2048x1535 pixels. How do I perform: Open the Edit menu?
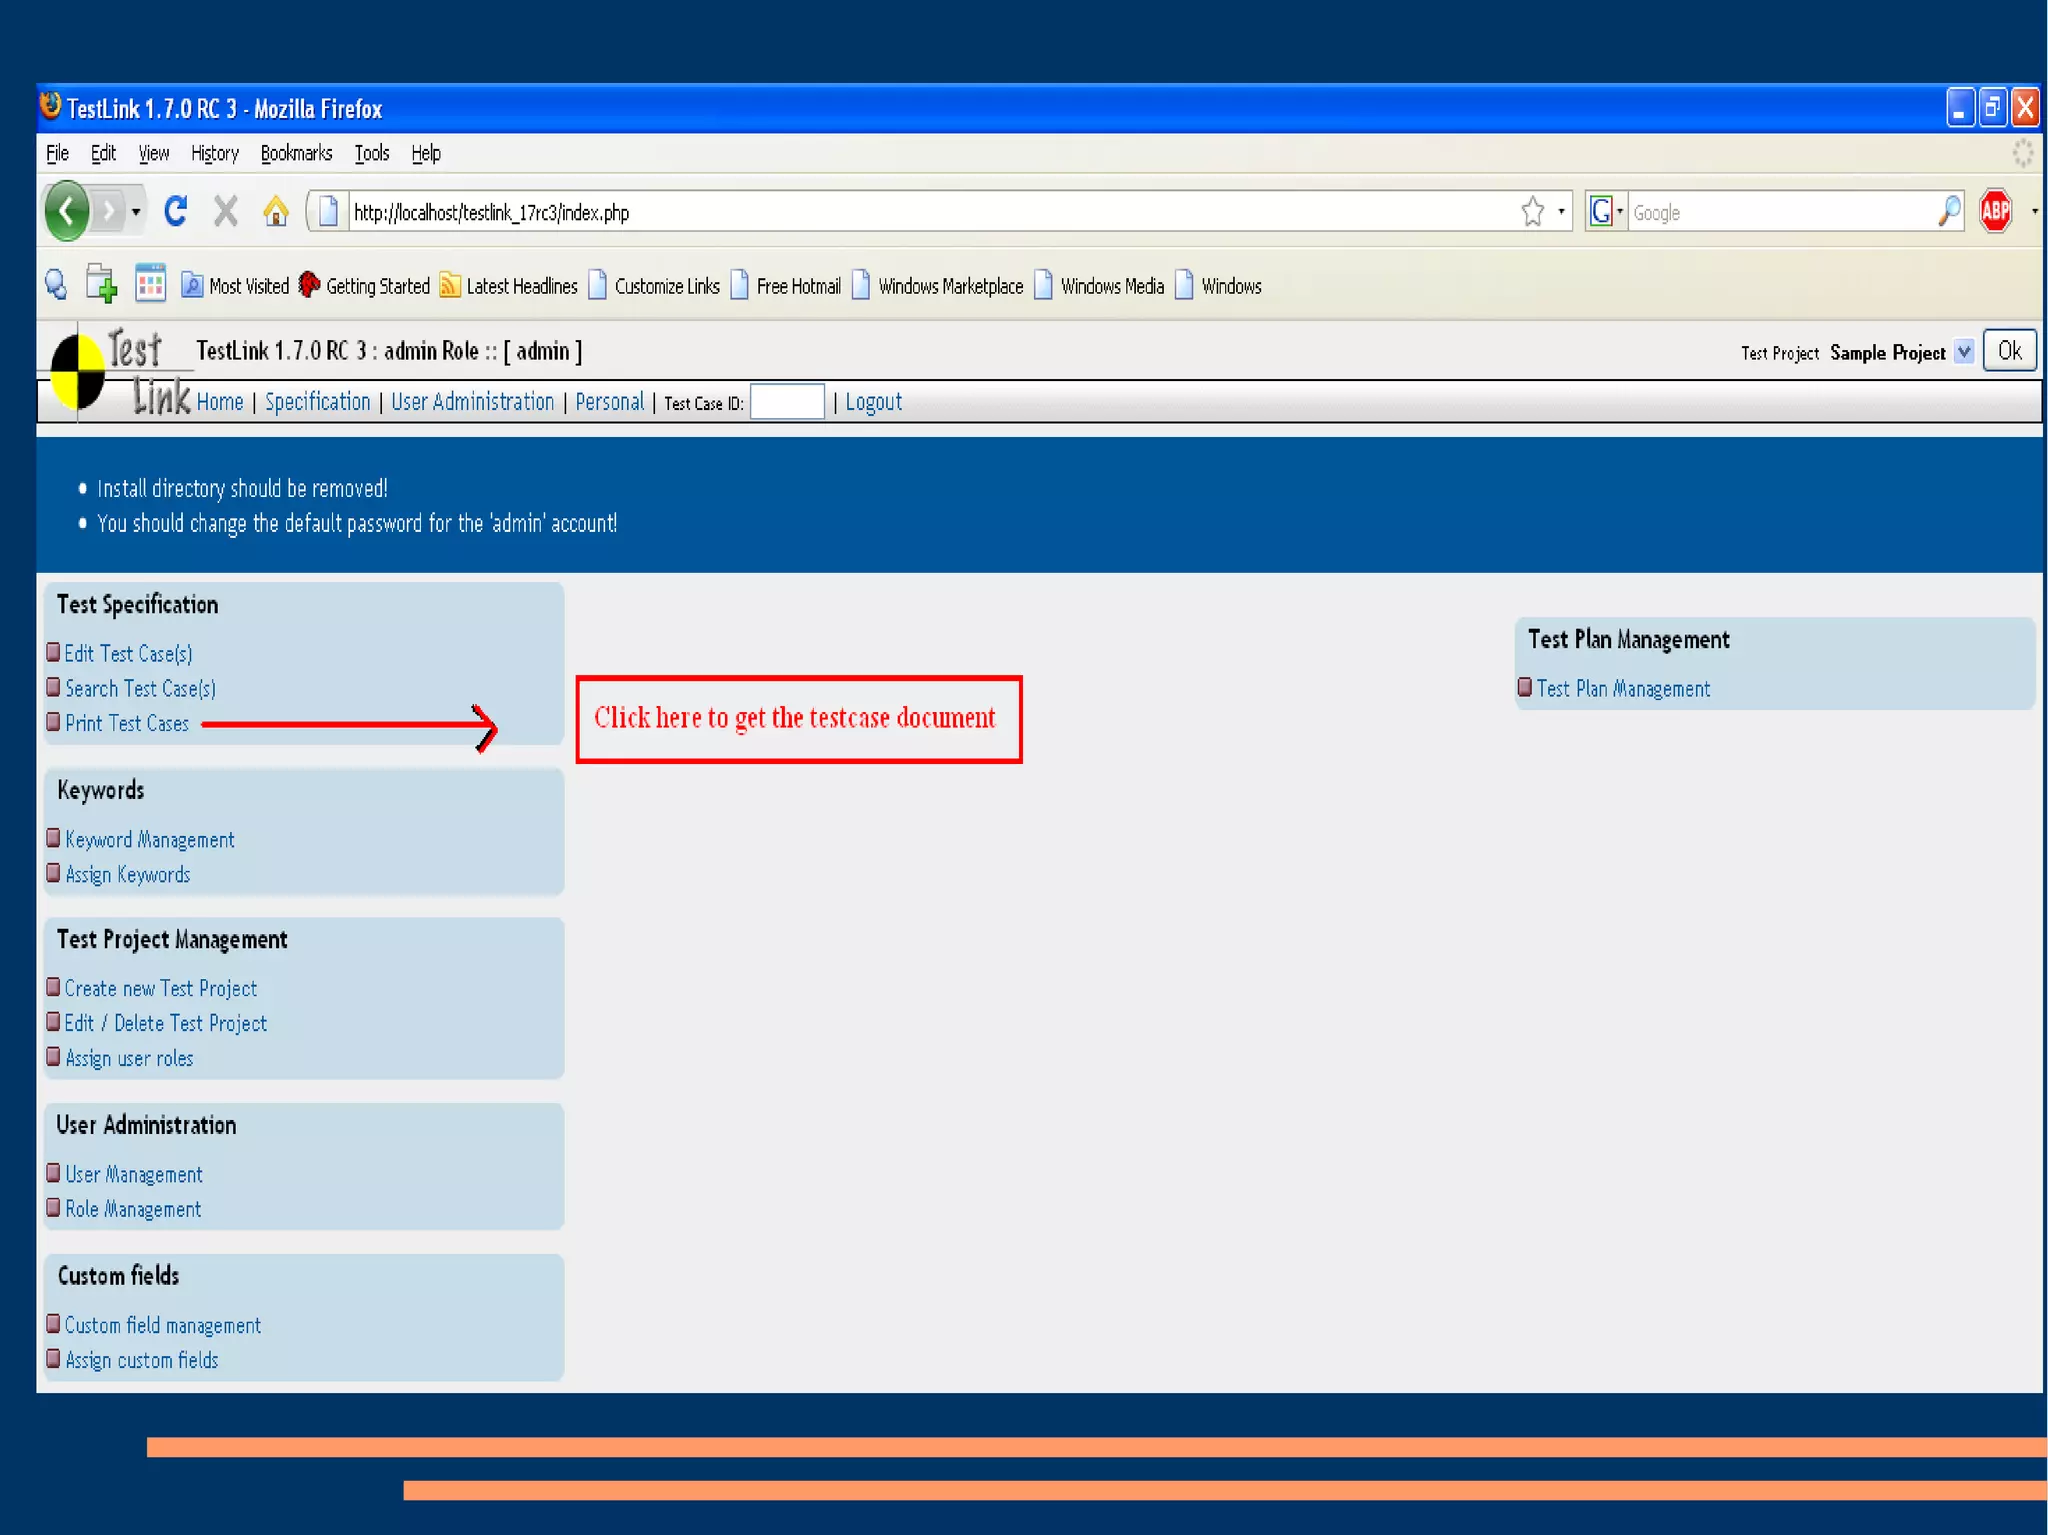pos(103,154)
